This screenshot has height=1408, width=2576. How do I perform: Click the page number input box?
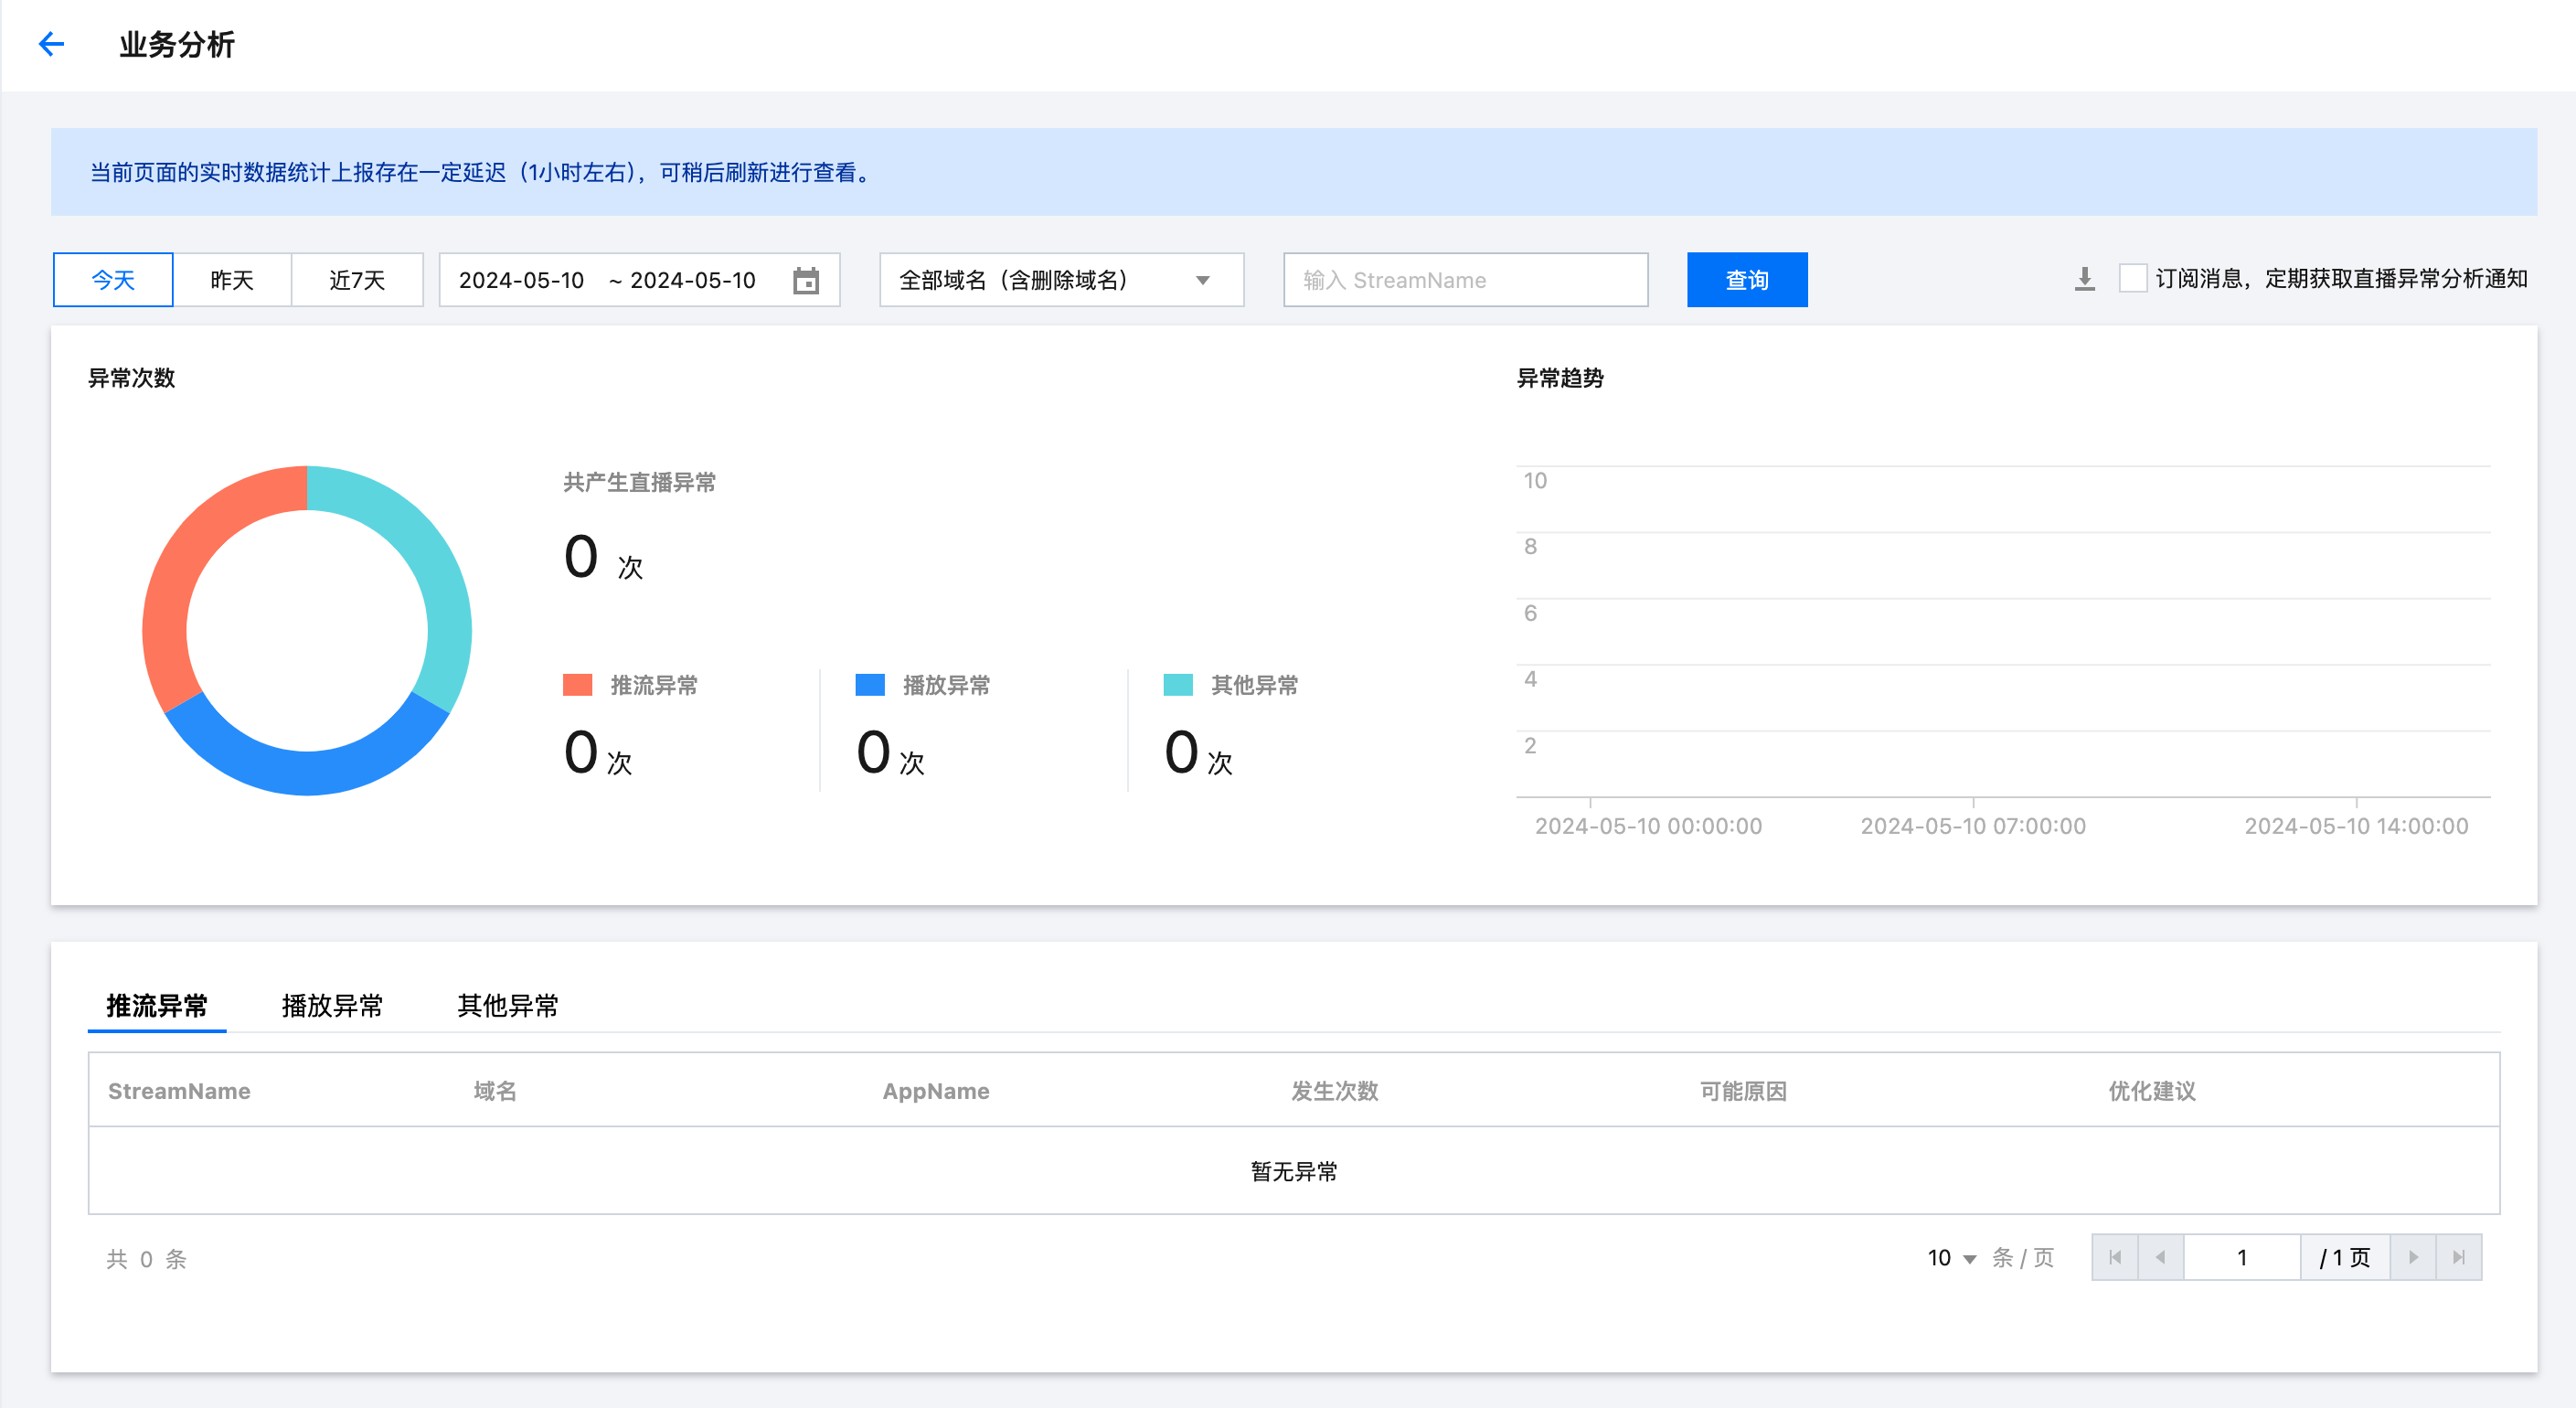click(2241, 1257)
